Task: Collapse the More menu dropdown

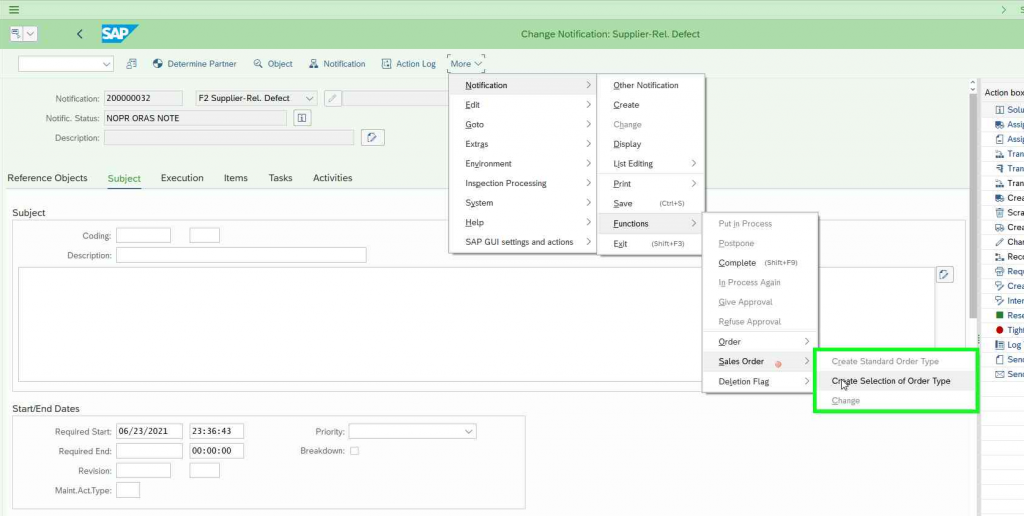Action: pyautogui.click(x=466, y=63)
